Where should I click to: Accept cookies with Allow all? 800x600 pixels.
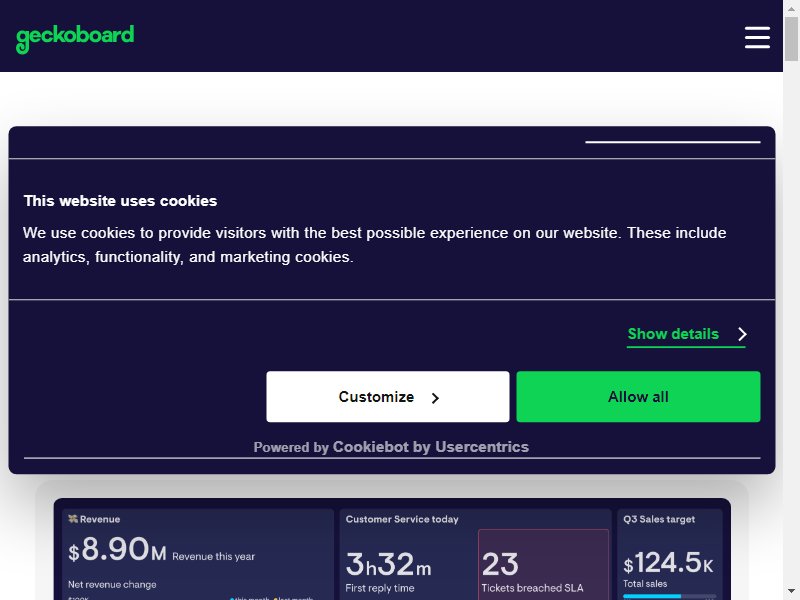coord(638,396)
